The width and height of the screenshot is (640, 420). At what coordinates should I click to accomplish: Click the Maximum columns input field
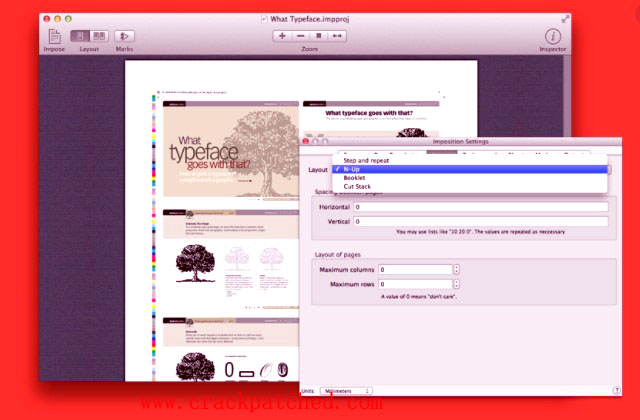tap(416, 269)
